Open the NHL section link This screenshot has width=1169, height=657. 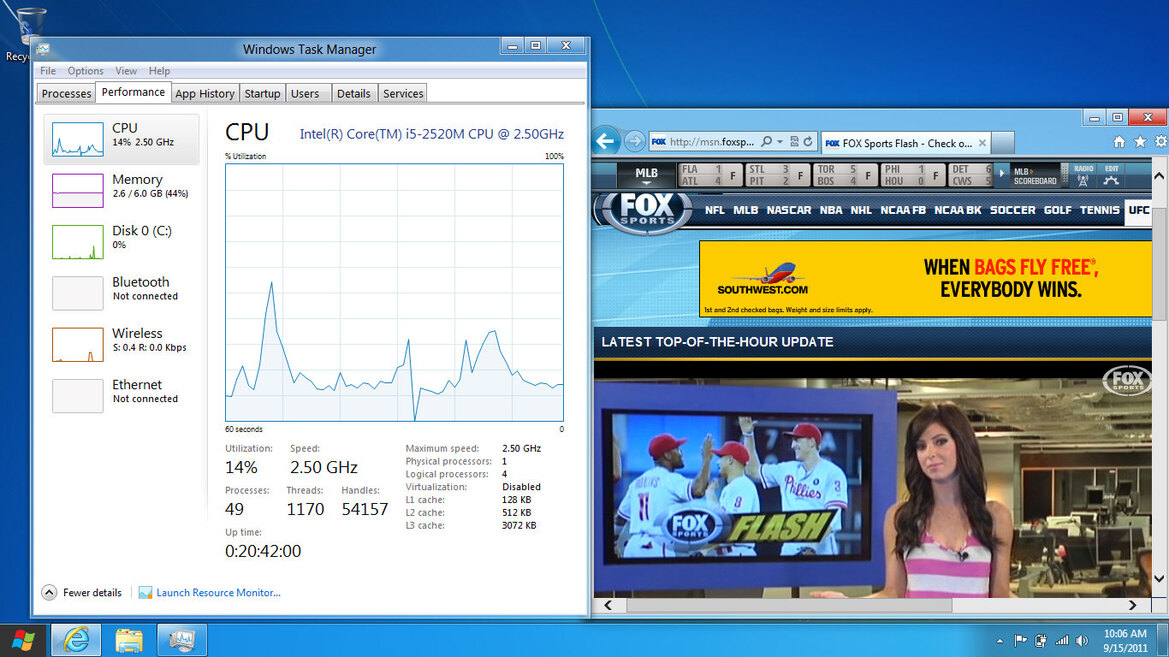tap(861, 210)
